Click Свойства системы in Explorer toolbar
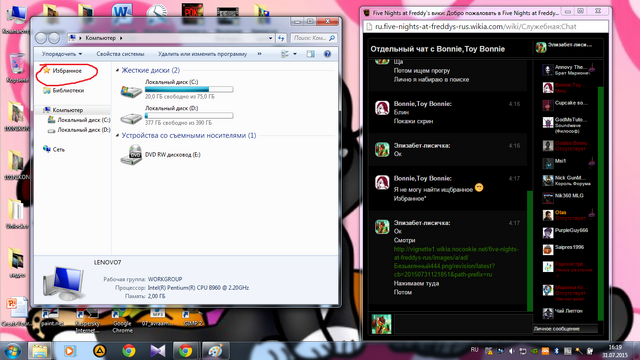Image resolution: width=640 pixels, height=360 pixels. point(120,54)
